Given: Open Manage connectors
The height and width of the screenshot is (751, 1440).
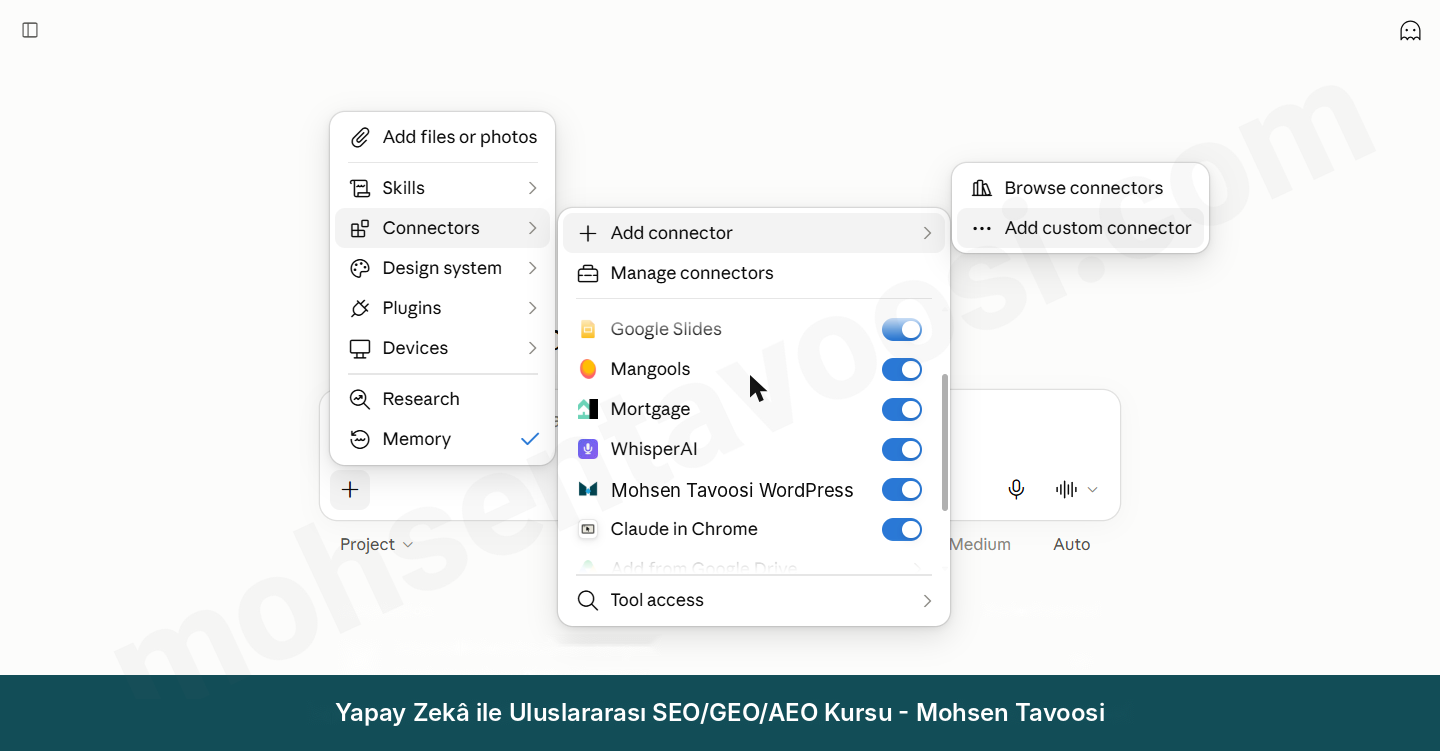Looking at the screenshot, I should [x=754, y=273].
